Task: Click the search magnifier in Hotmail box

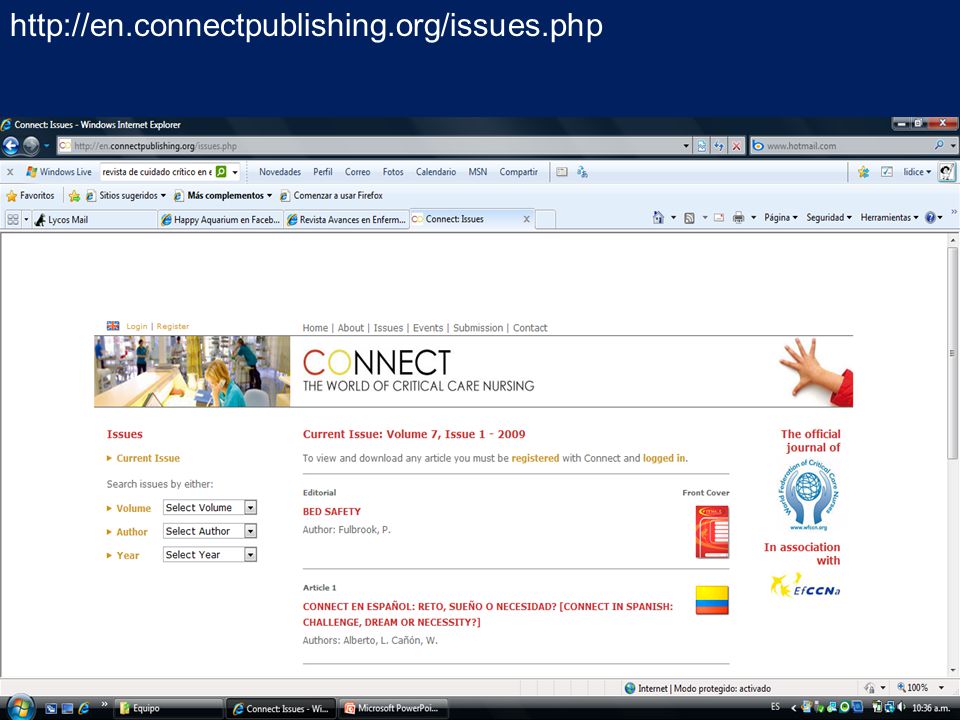Action: pos(939,146)
